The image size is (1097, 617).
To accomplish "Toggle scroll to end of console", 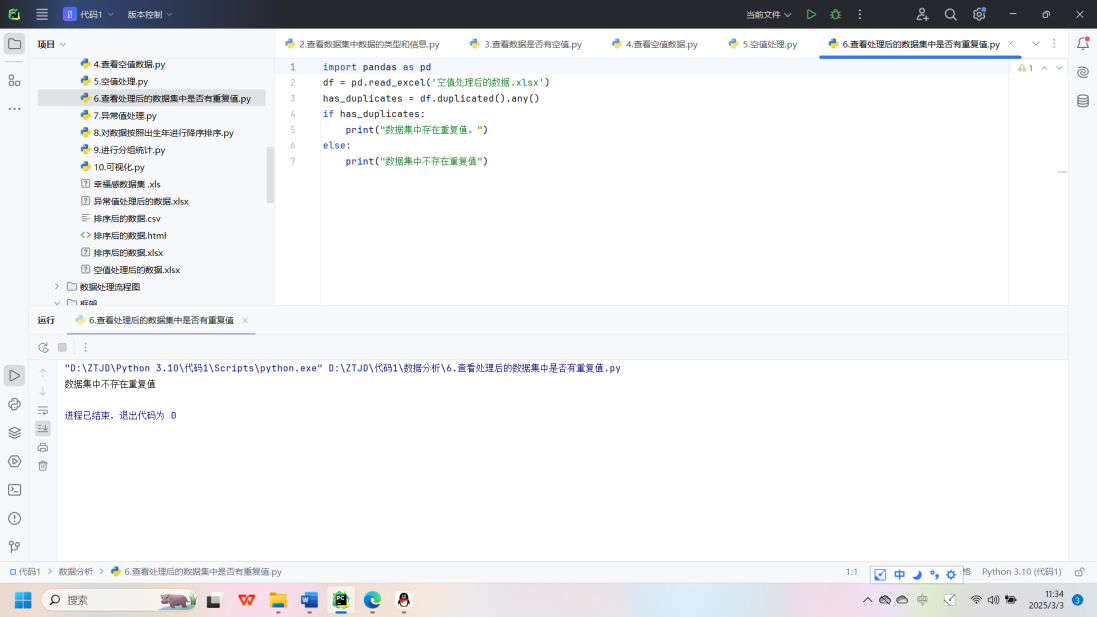I will 43,428.
